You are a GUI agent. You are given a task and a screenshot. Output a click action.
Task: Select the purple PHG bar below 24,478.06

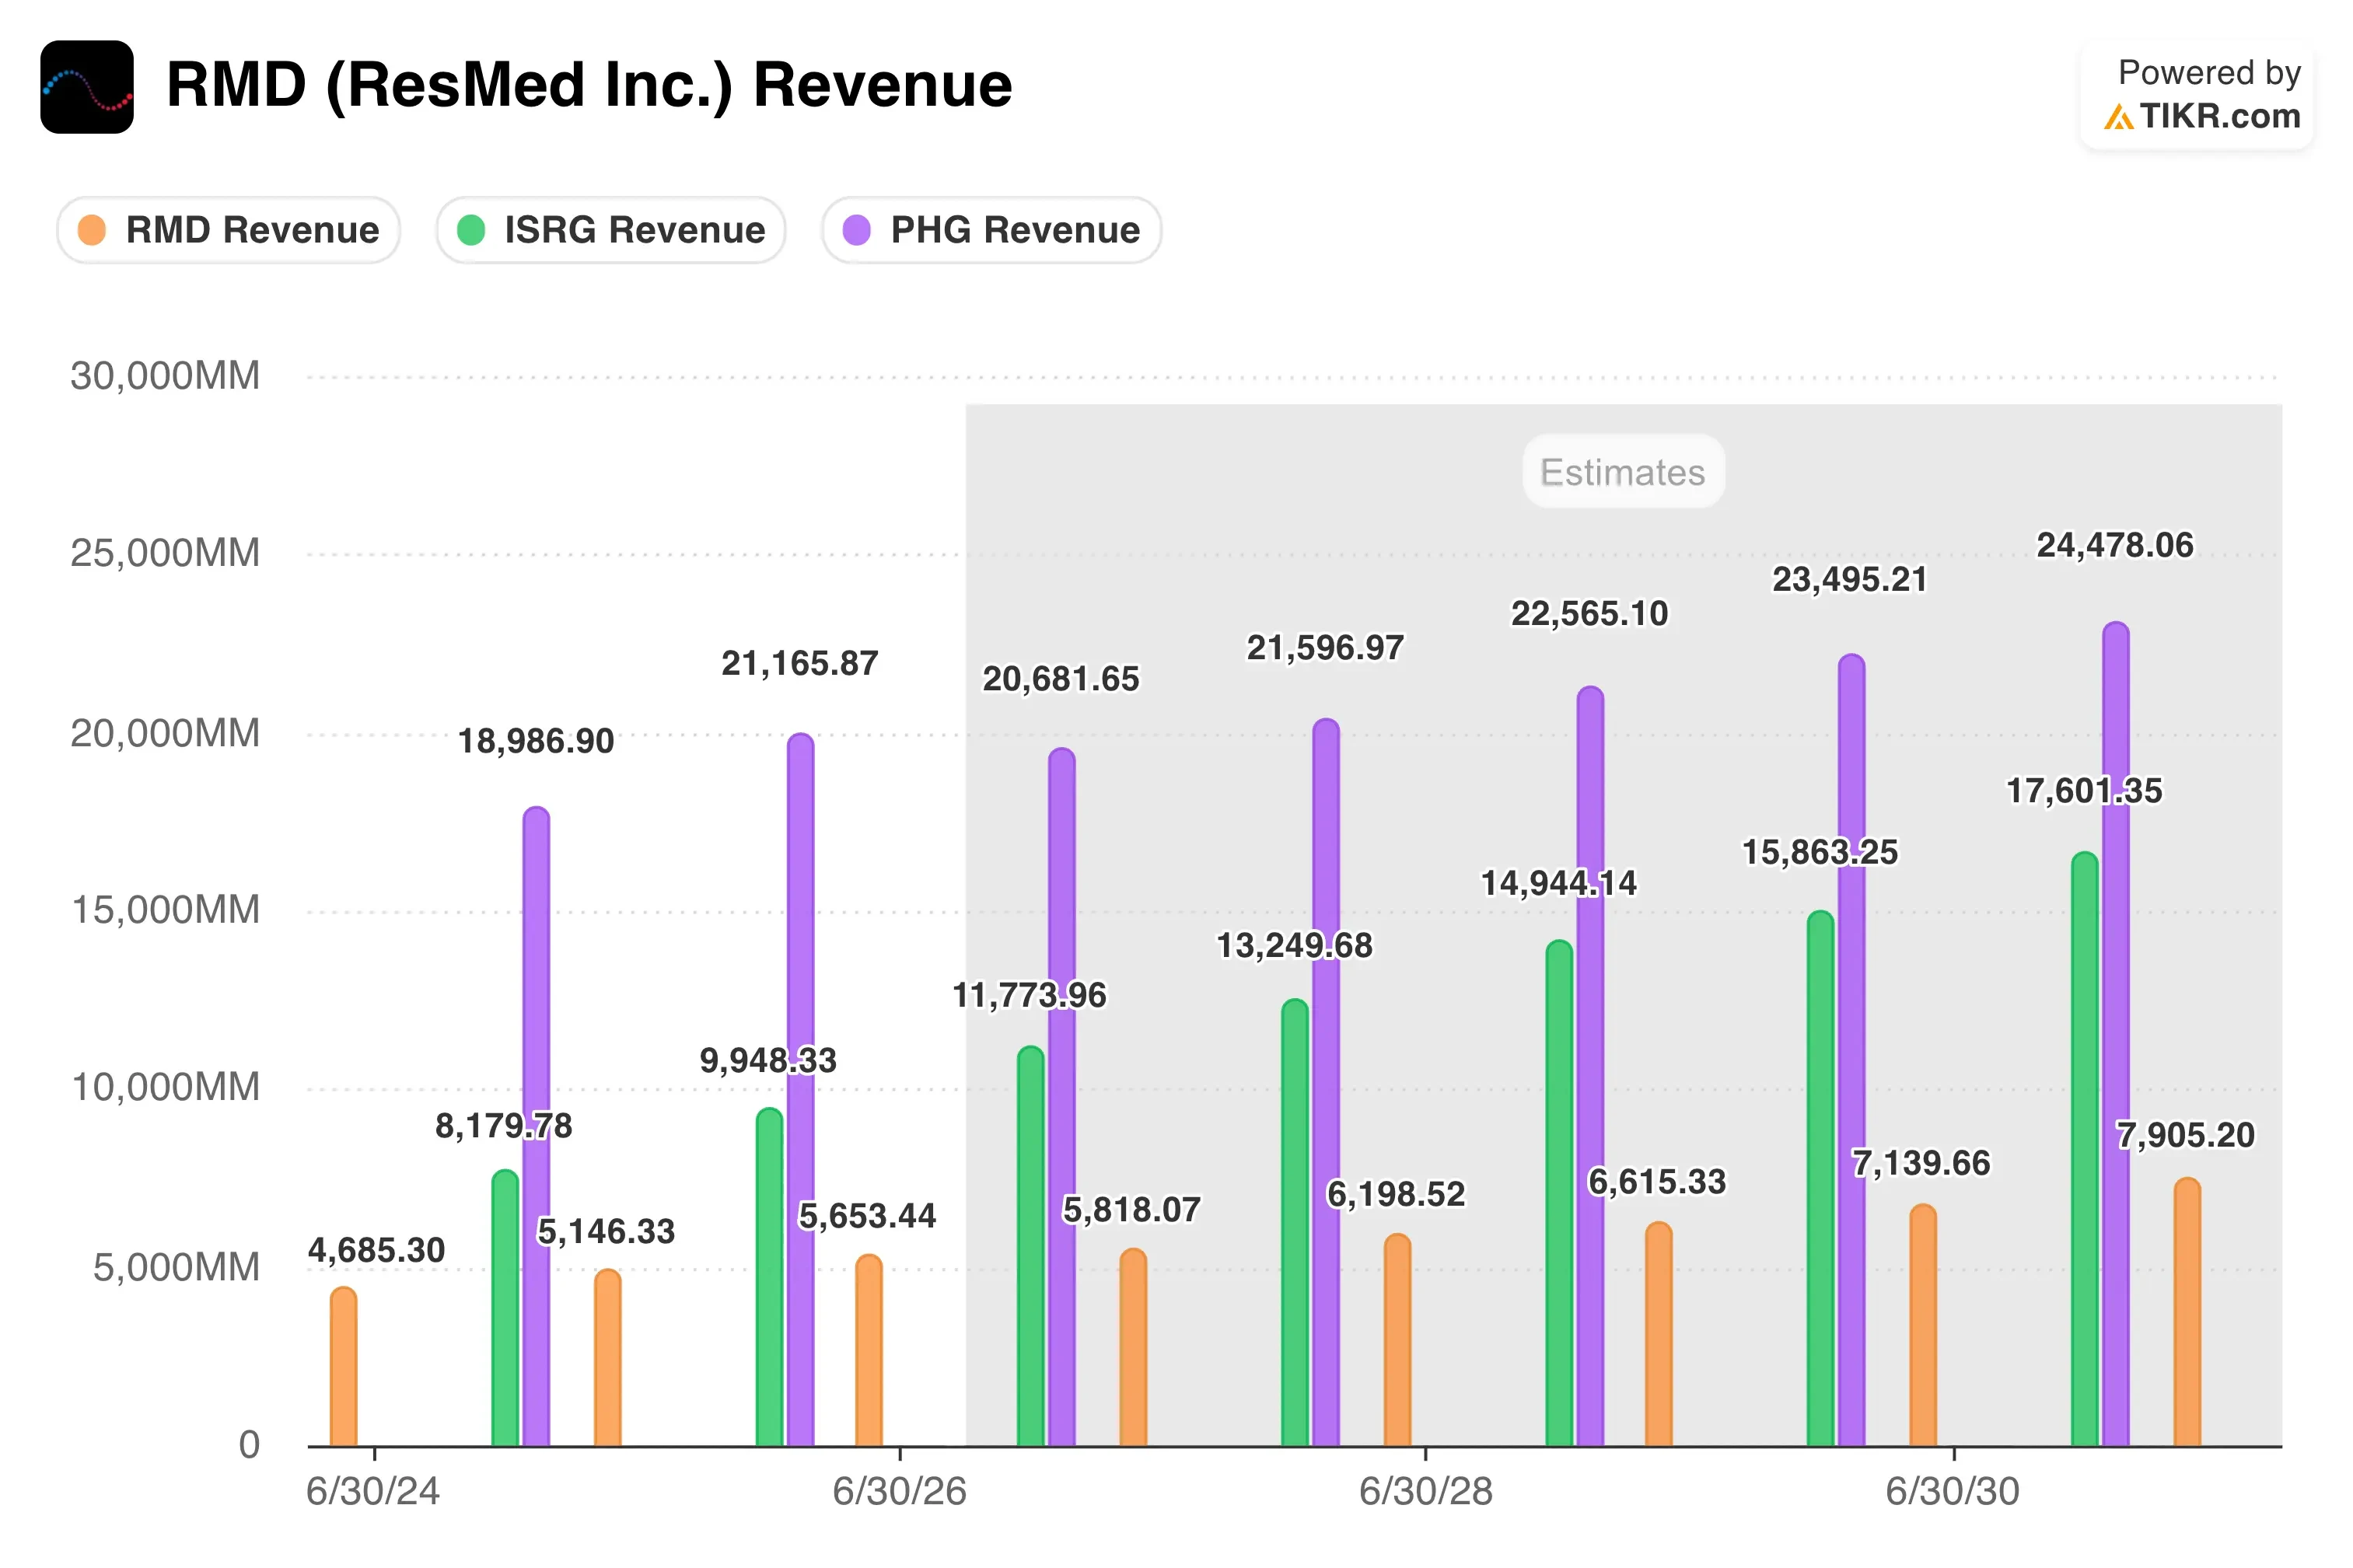tap(2116, 1034)
